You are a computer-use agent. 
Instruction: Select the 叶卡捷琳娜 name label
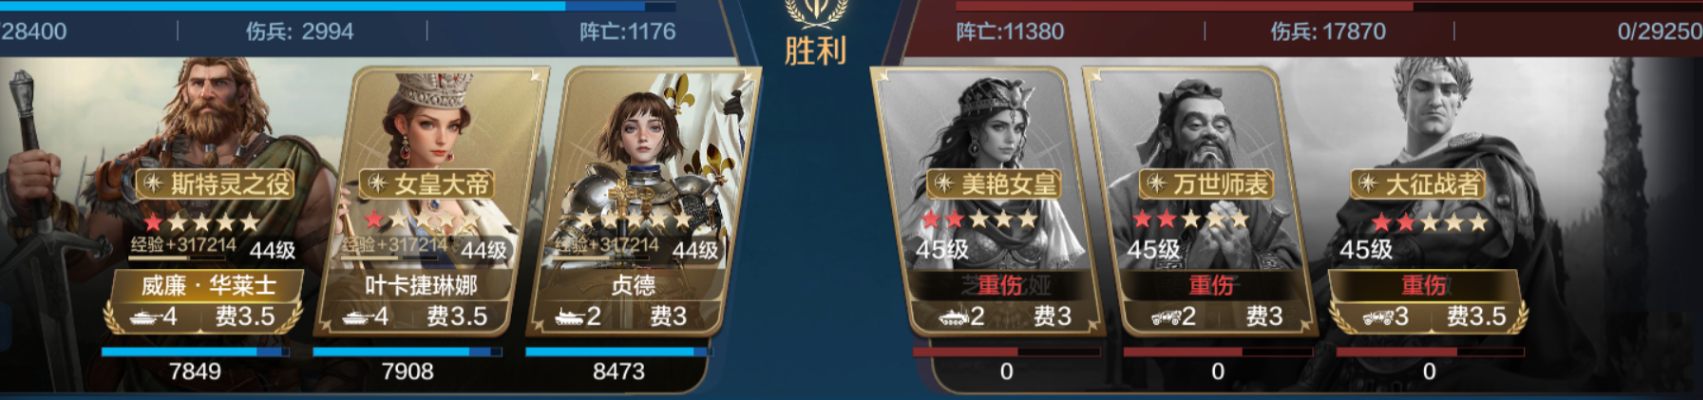pyautogui.click(x=421, y=286)
